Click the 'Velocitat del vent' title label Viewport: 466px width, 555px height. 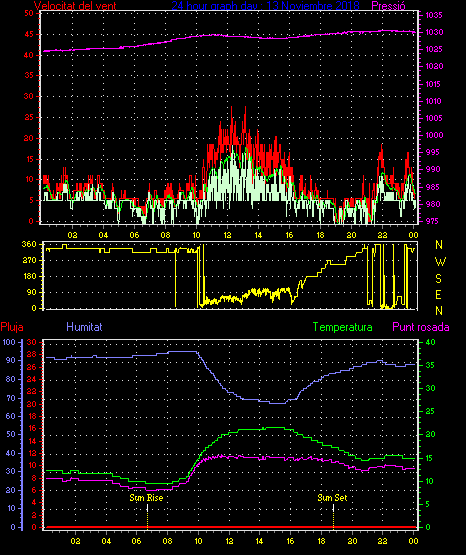click(75, 6)
